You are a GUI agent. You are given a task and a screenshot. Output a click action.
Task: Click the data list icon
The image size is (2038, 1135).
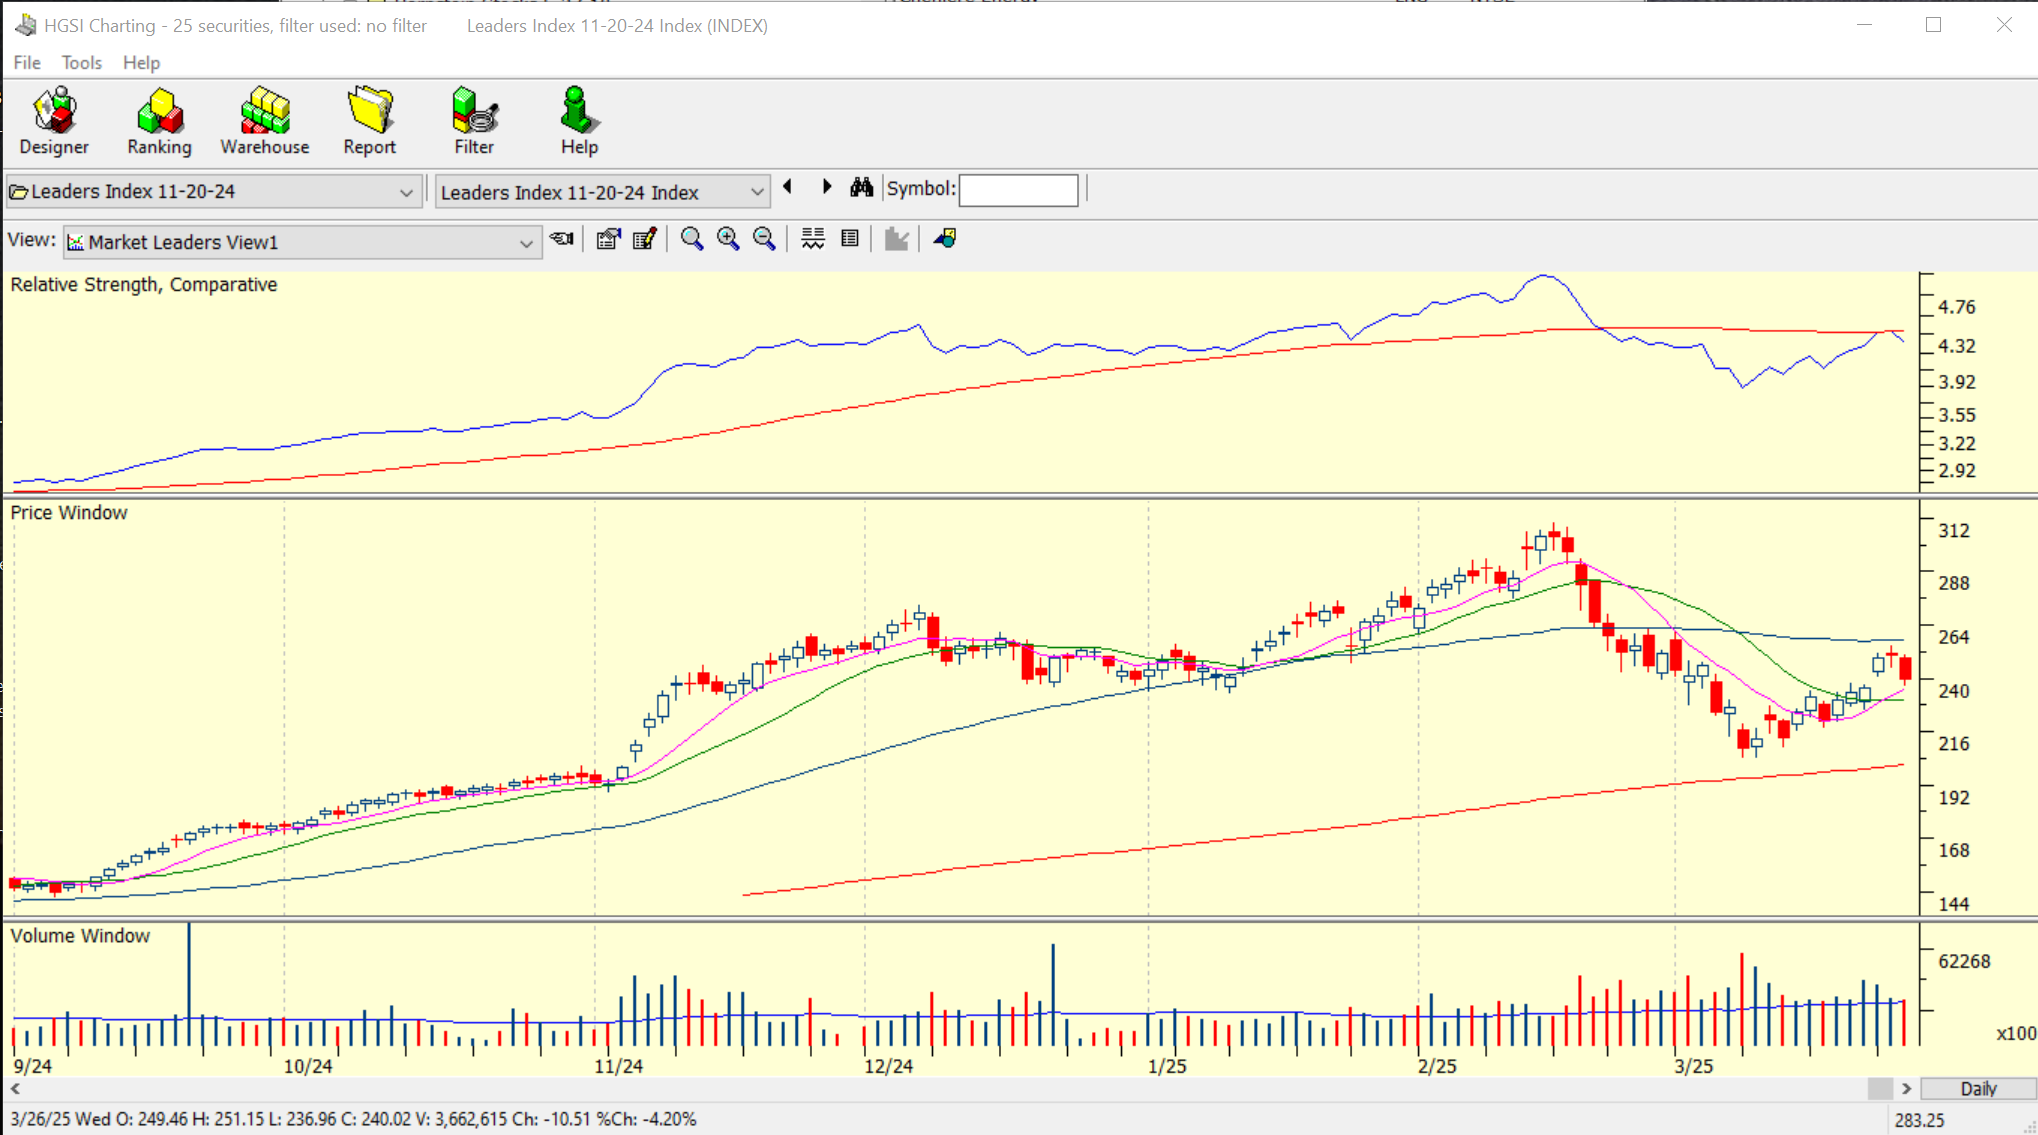[850, 239]
